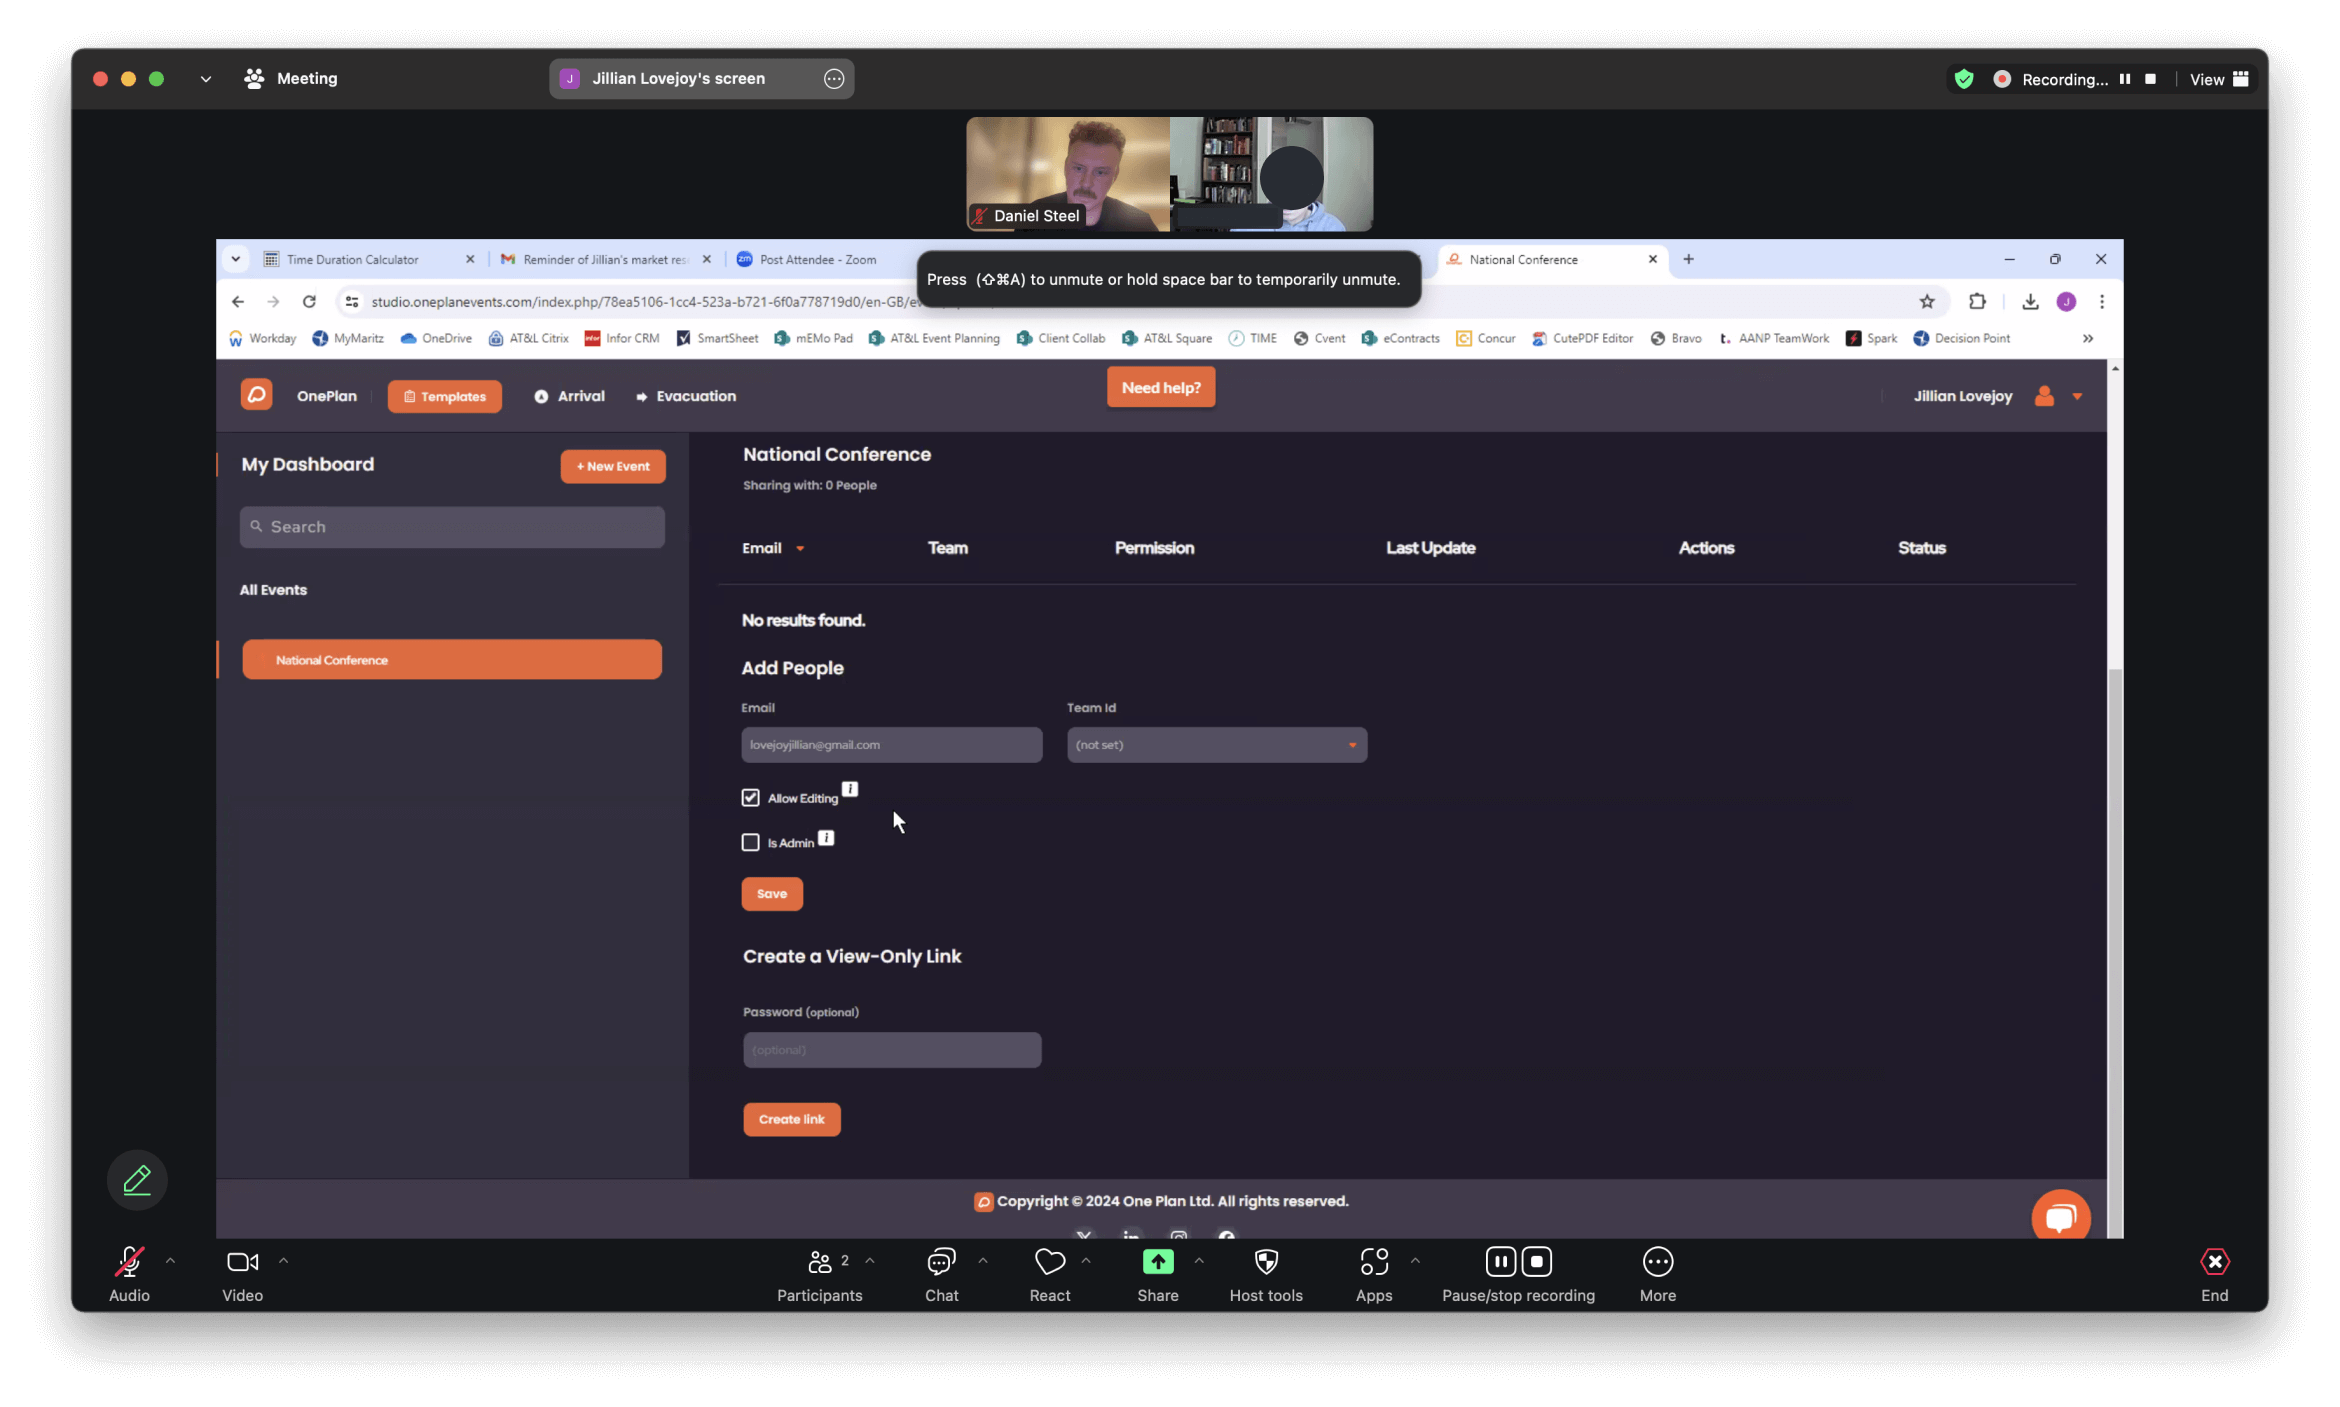Viewport: 2340px width, 1407px height.
Task: Click the Create link button
Action: (x=791, y=1119)
